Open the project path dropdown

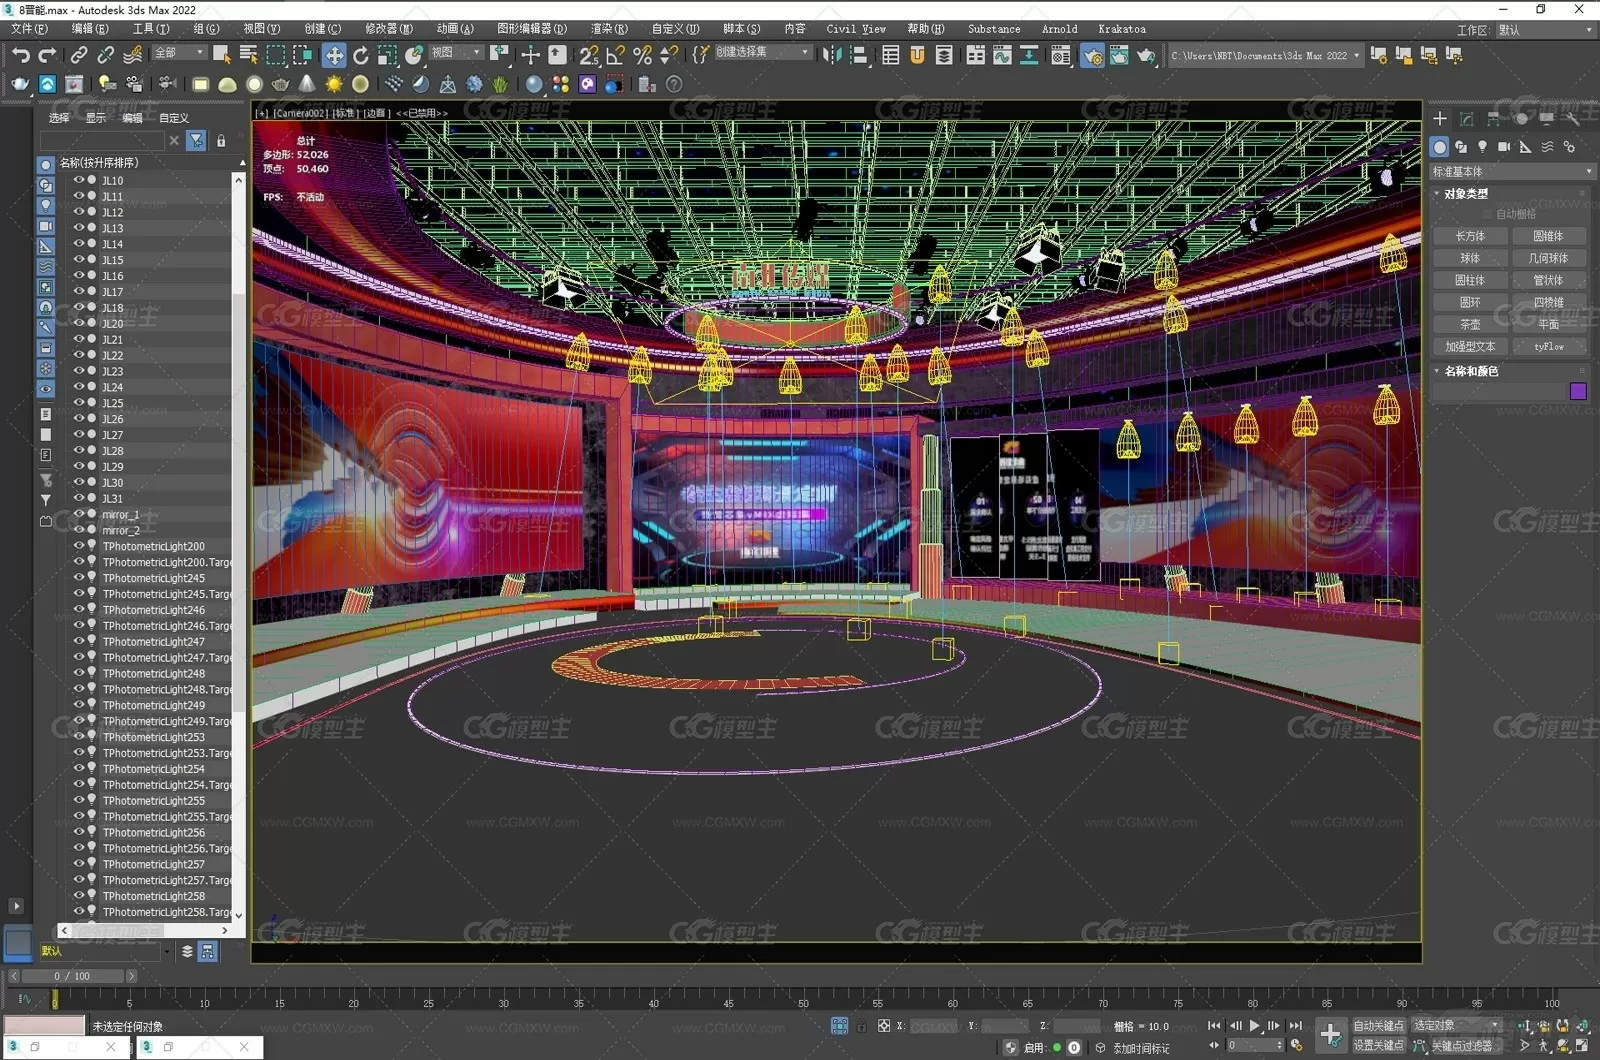1265,56
